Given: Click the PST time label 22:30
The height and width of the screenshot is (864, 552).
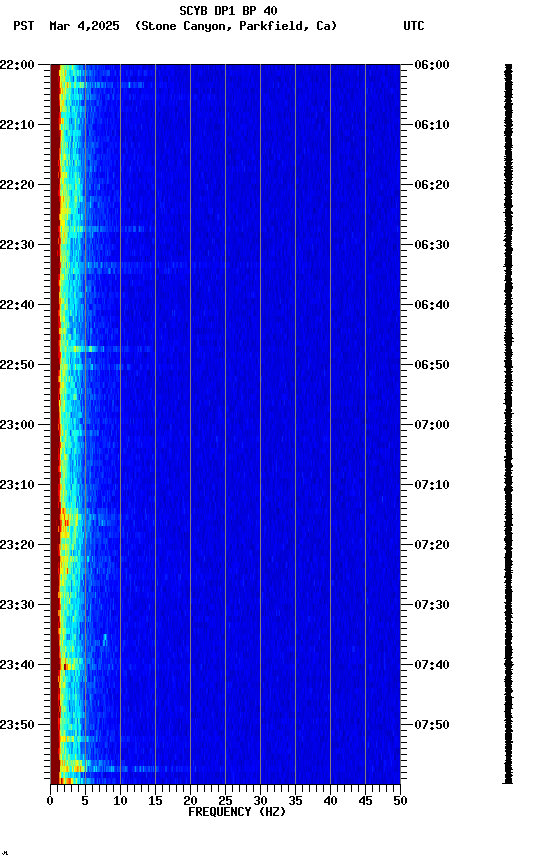Looking at the screenshot, I should [x=17, y=245].
